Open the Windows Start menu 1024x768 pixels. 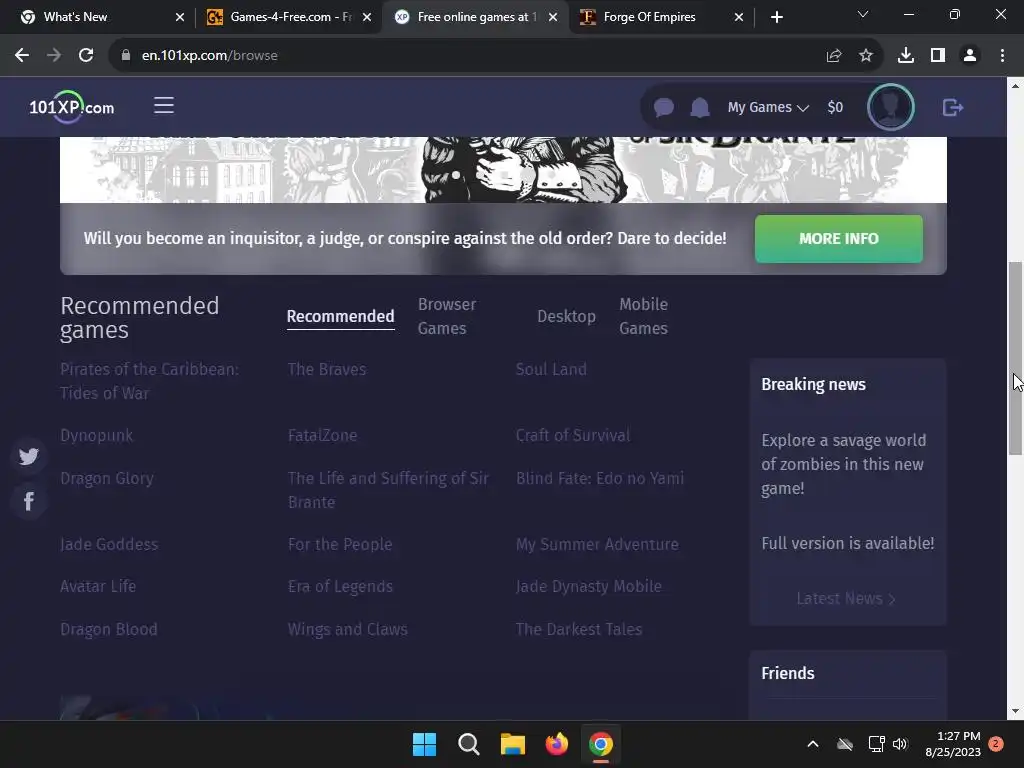tap(424, 744)
